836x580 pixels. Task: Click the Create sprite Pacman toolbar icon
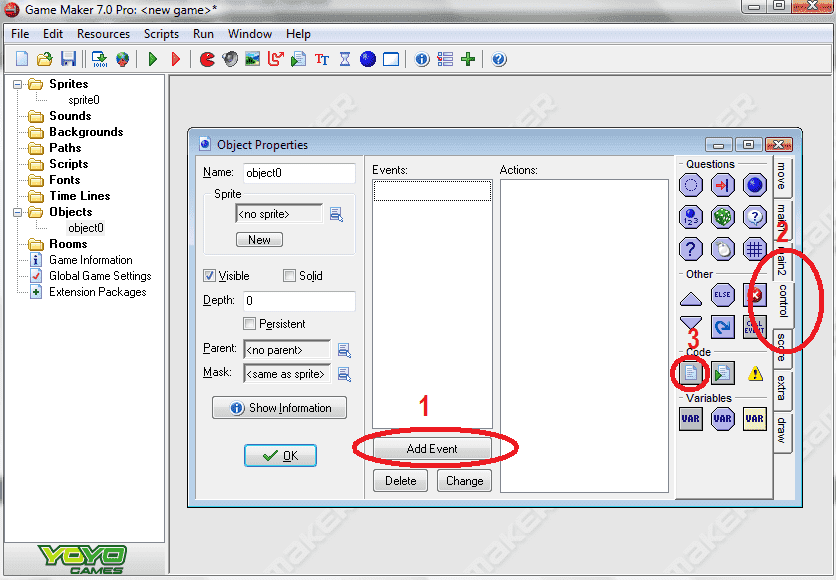(207, 59)
